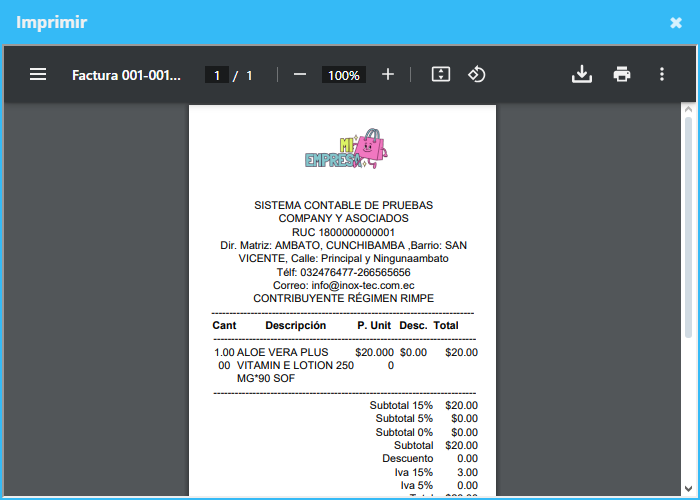Image resolution: width=700 pixels, height=500 pixels.
Task: Open the more actions three-dot menu
Action: coord(662,75)
